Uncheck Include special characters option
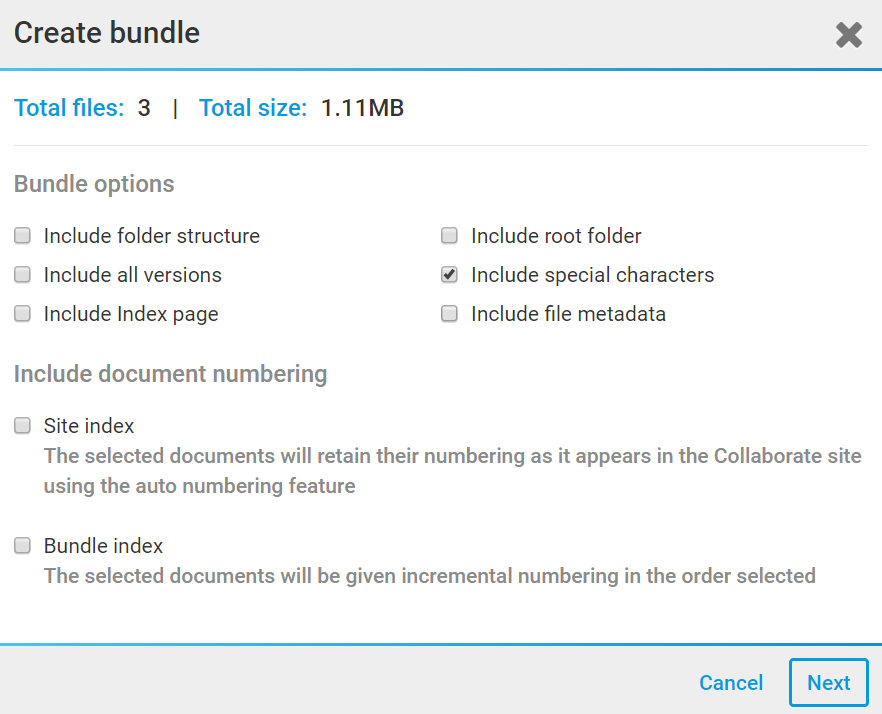 [450, 275]
